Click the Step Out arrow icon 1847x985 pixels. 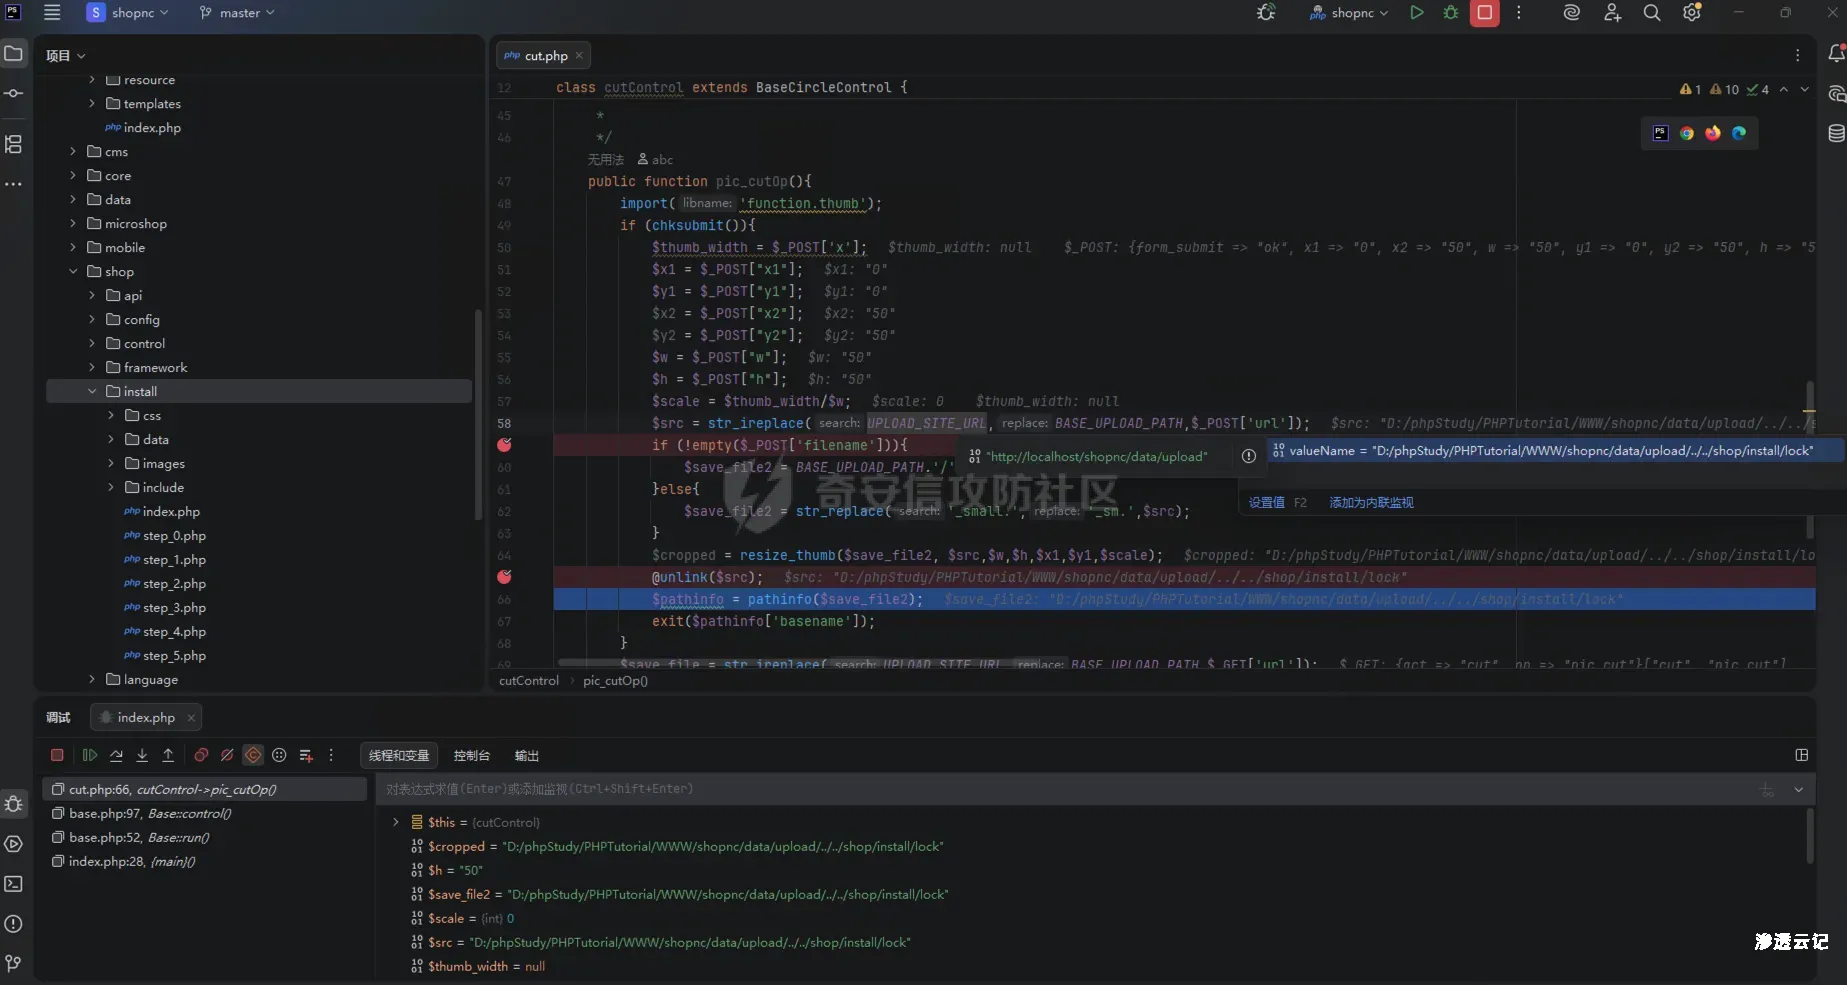168,756
